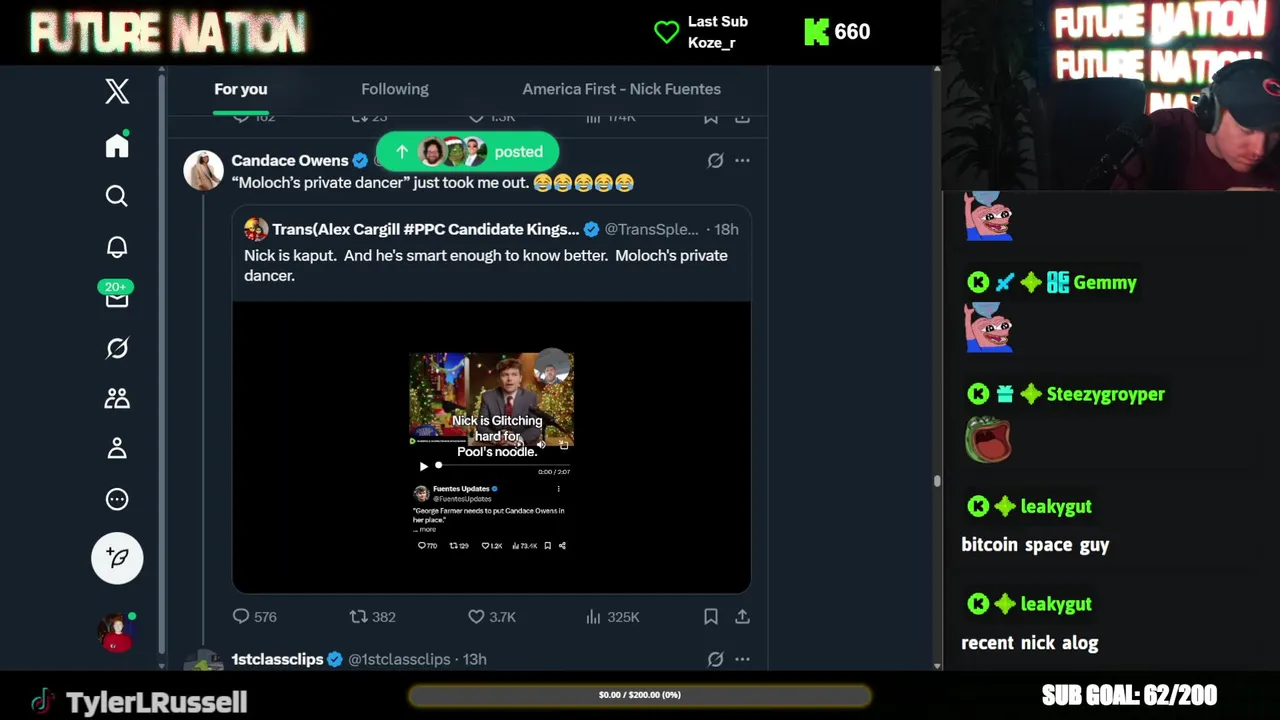Repost the post with 382 reposts
Image resolution: width=1280 pixels, height=720 pixels.
372,617
